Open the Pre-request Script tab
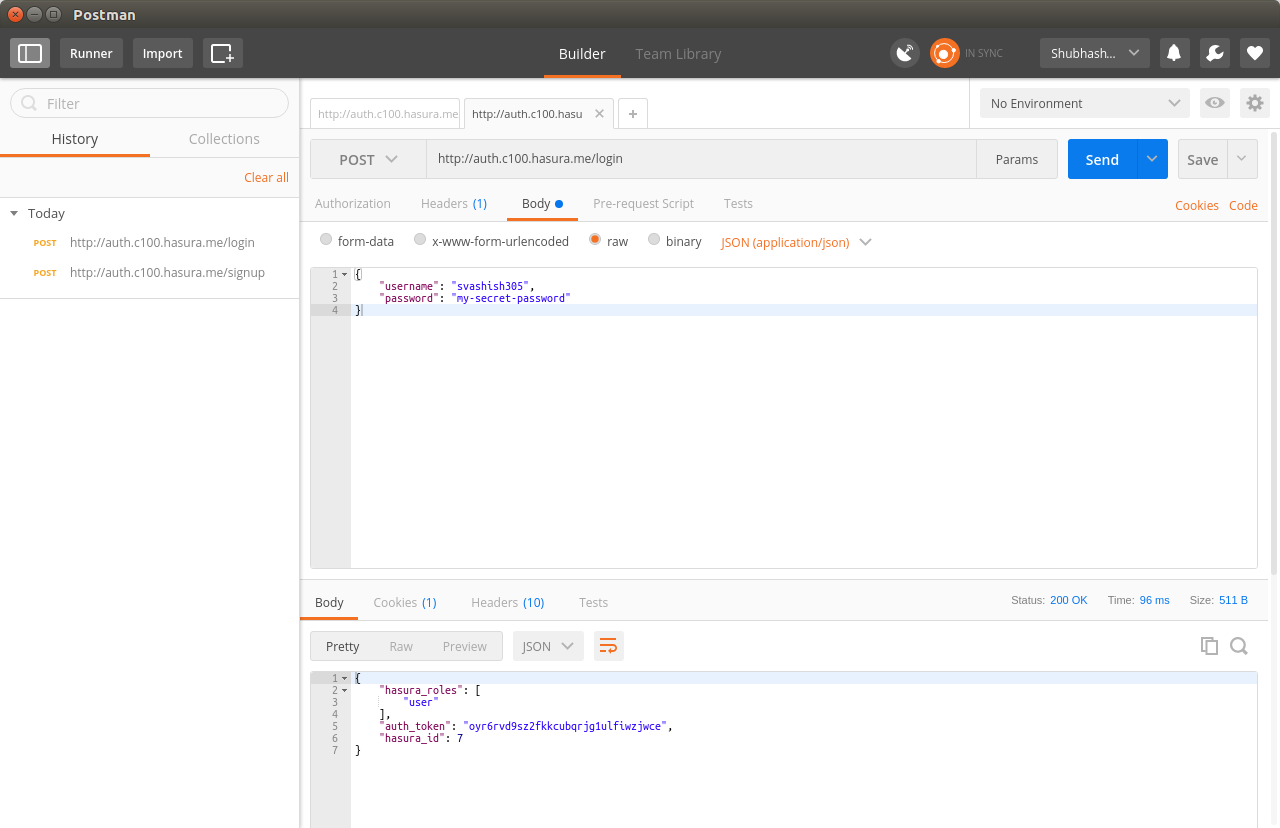Image resolution: width=1280 pixels, height=828 pixels. coord(643,203)
